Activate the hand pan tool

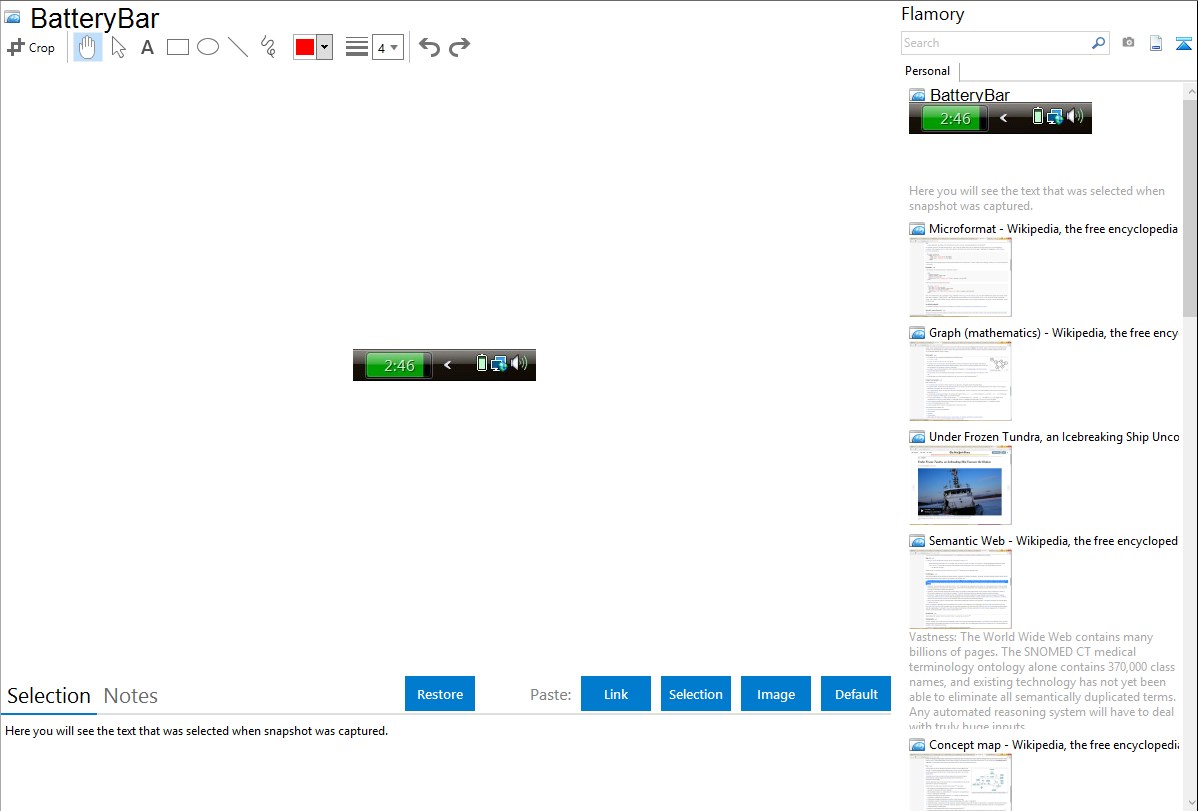pyautogui.click(x=87, y=47)
